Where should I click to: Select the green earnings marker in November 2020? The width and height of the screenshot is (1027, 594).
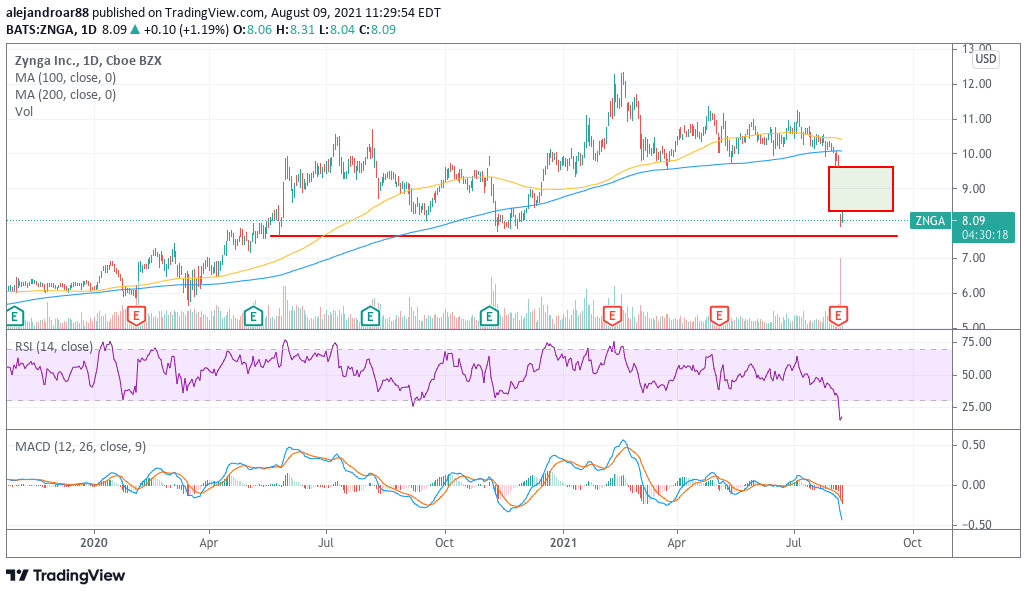[x=489, y=317]
